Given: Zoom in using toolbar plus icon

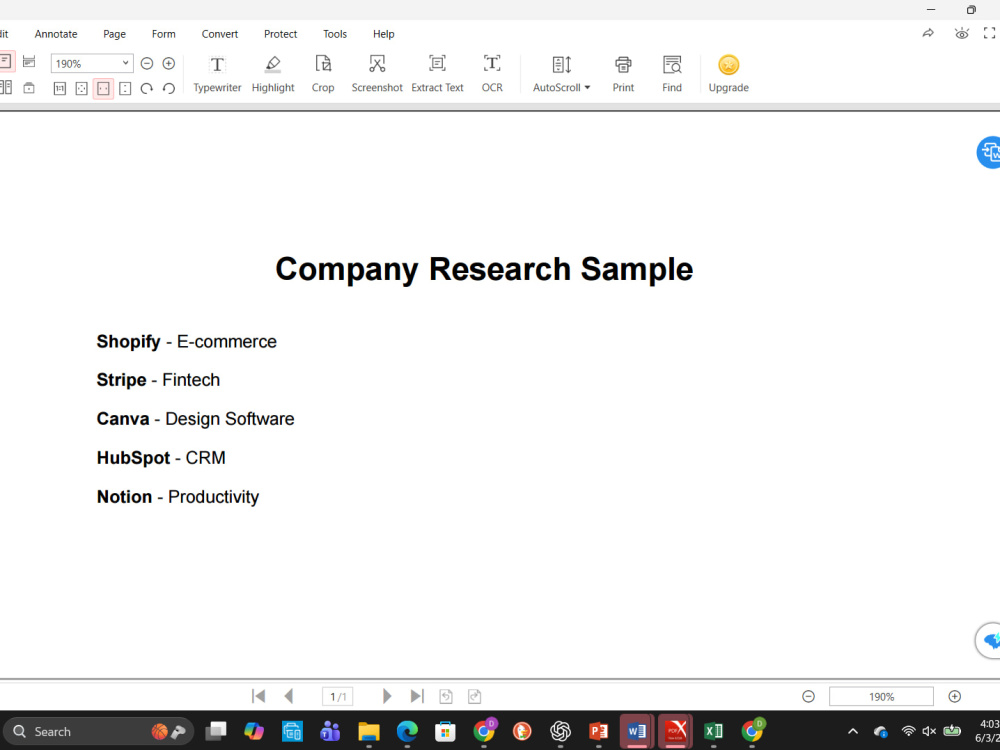Looking at the screenshot, I should coord(168,63).
